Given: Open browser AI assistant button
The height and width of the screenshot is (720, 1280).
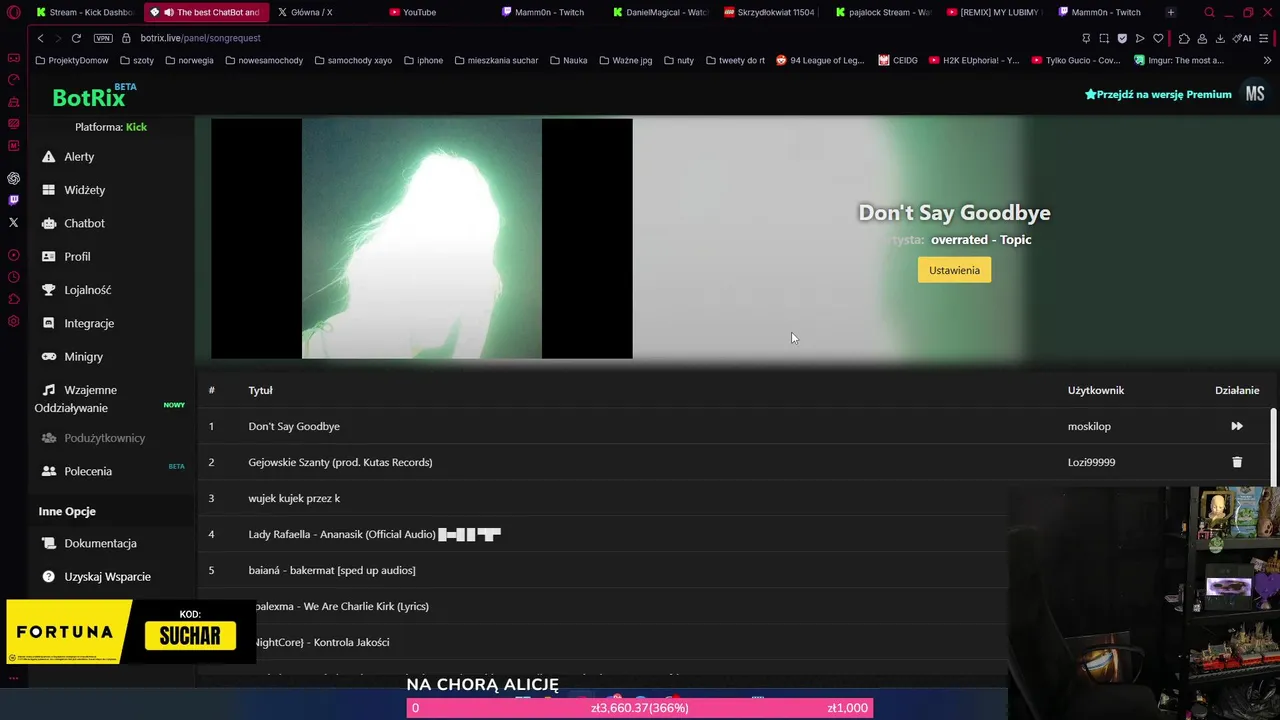Looking at the screenshot, I should pyautogui.click(x=1242, y=38).
